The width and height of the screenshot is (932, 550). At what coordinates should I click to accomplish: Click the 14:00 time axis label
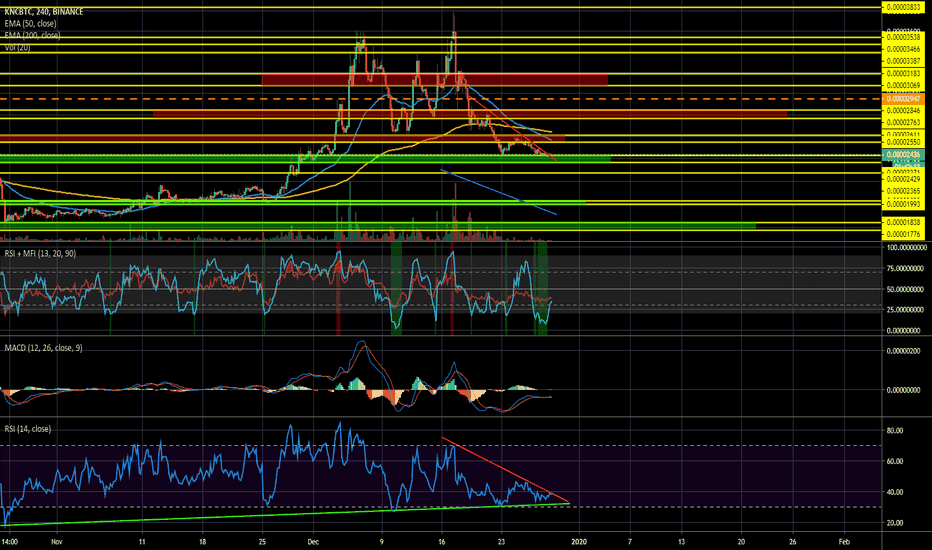coord(10,542)
